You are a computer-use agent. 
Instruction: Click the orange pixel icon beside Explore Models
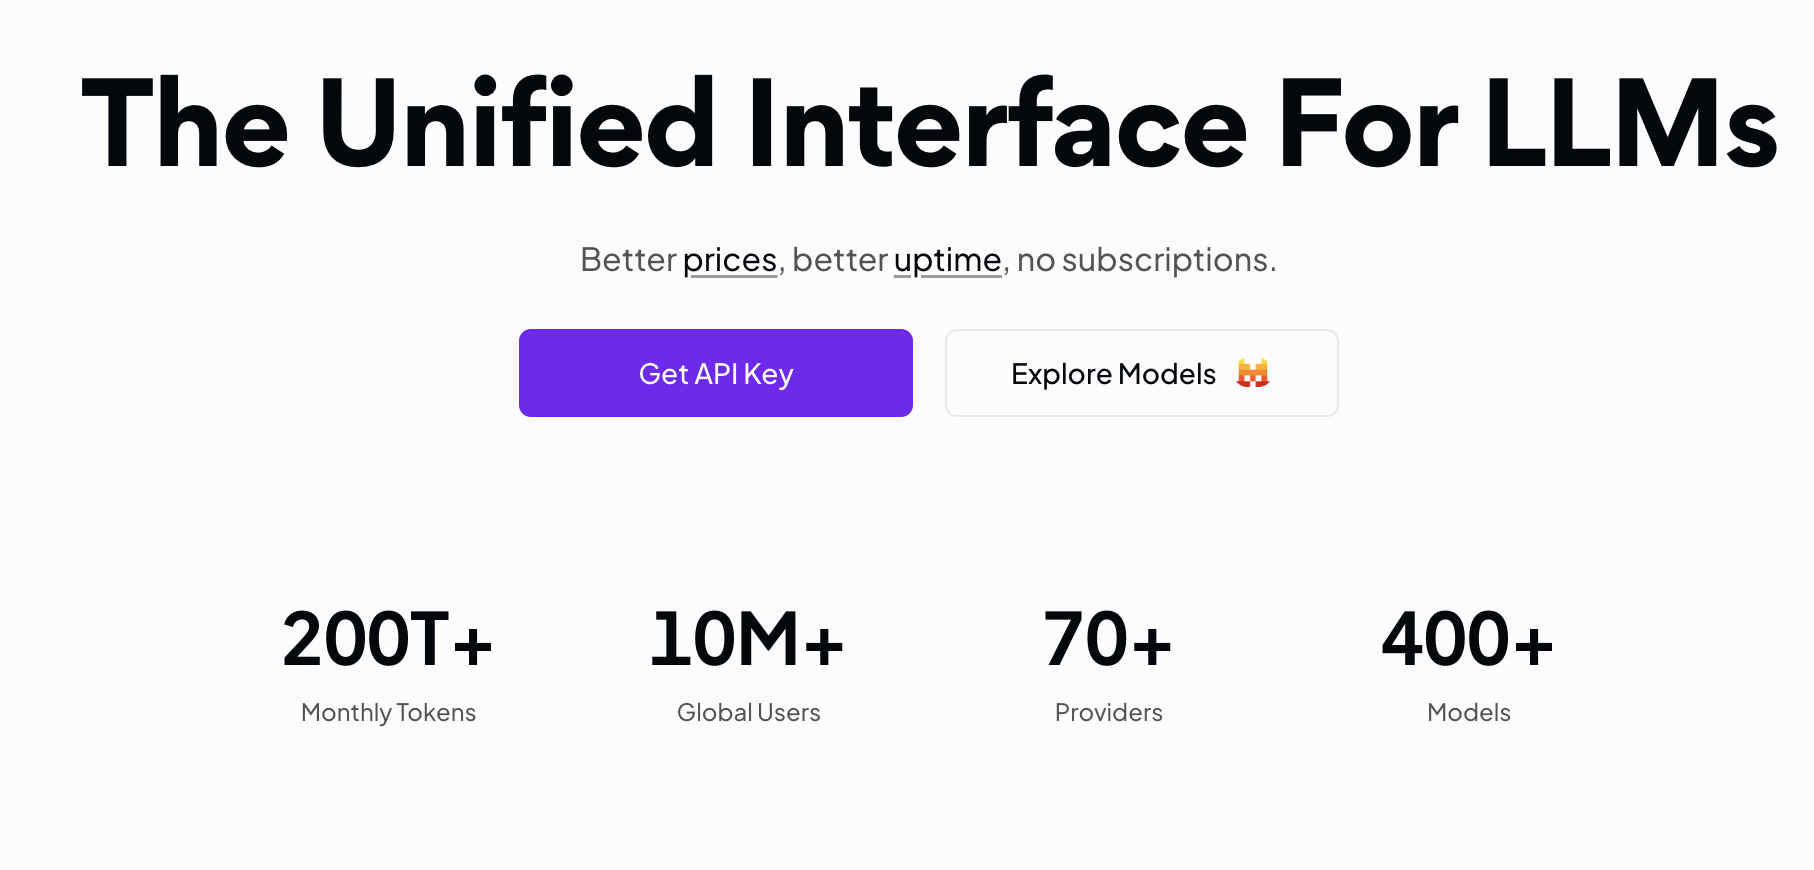(x=1253, y=373)
